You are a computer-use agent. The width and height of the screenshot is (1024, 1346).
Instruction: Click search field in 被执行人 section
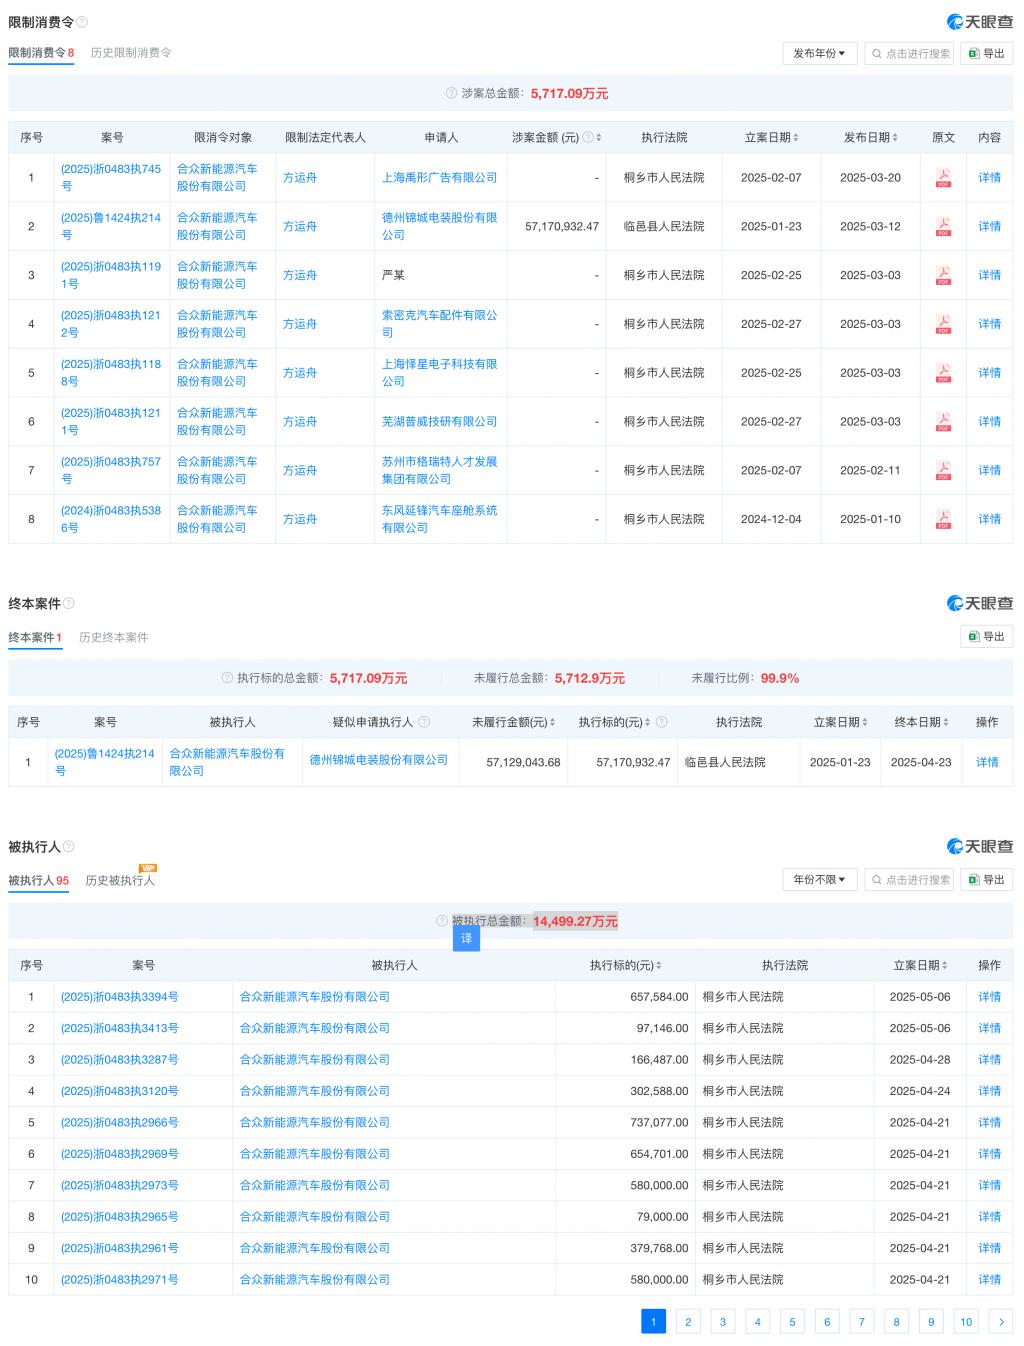point(909,879)
